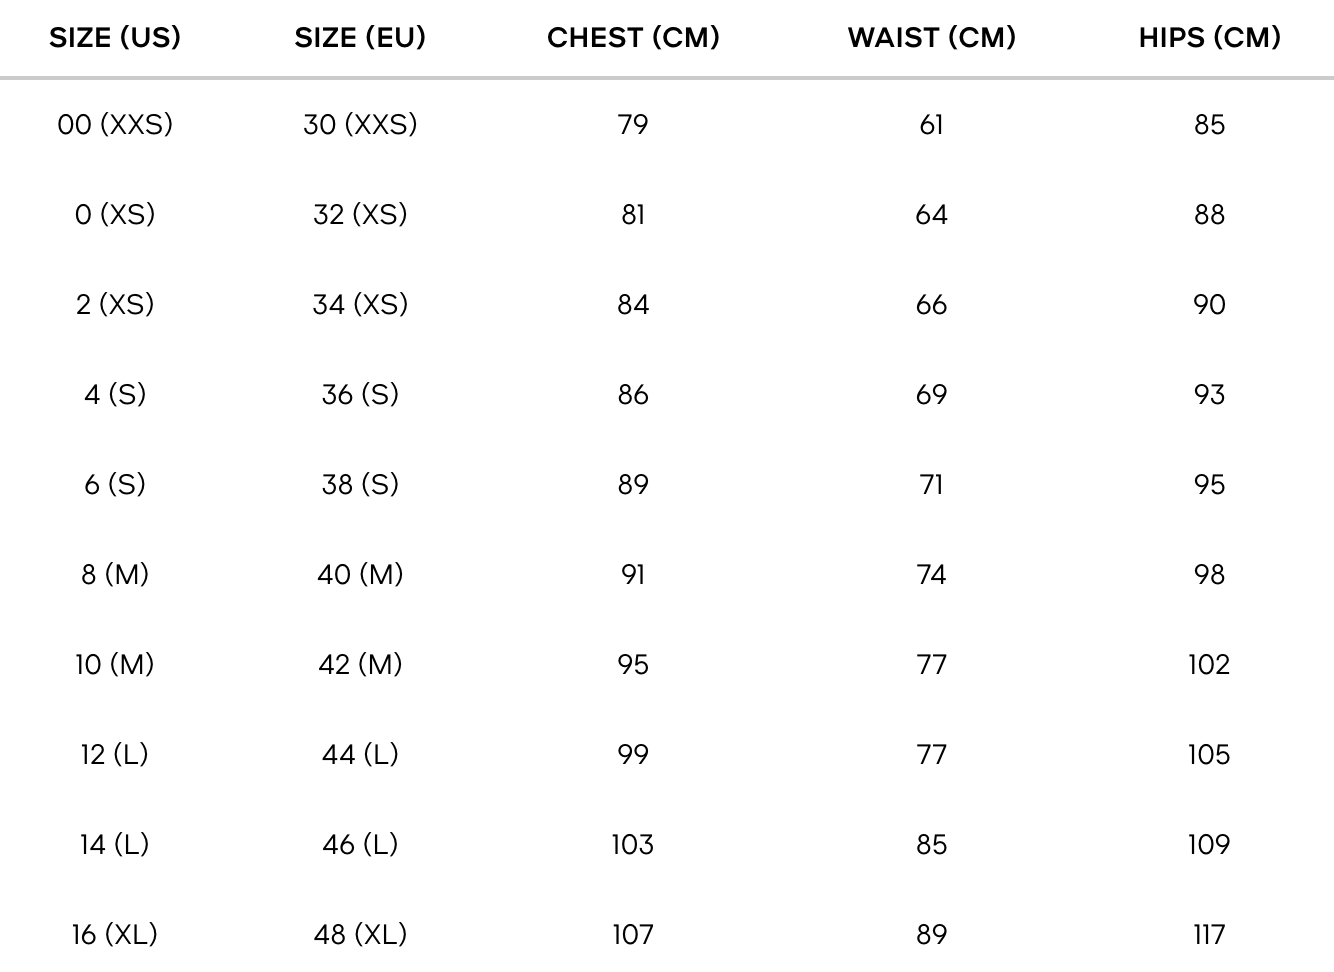Select the 00 (XXS) US size cell

[x=115, y=125]
